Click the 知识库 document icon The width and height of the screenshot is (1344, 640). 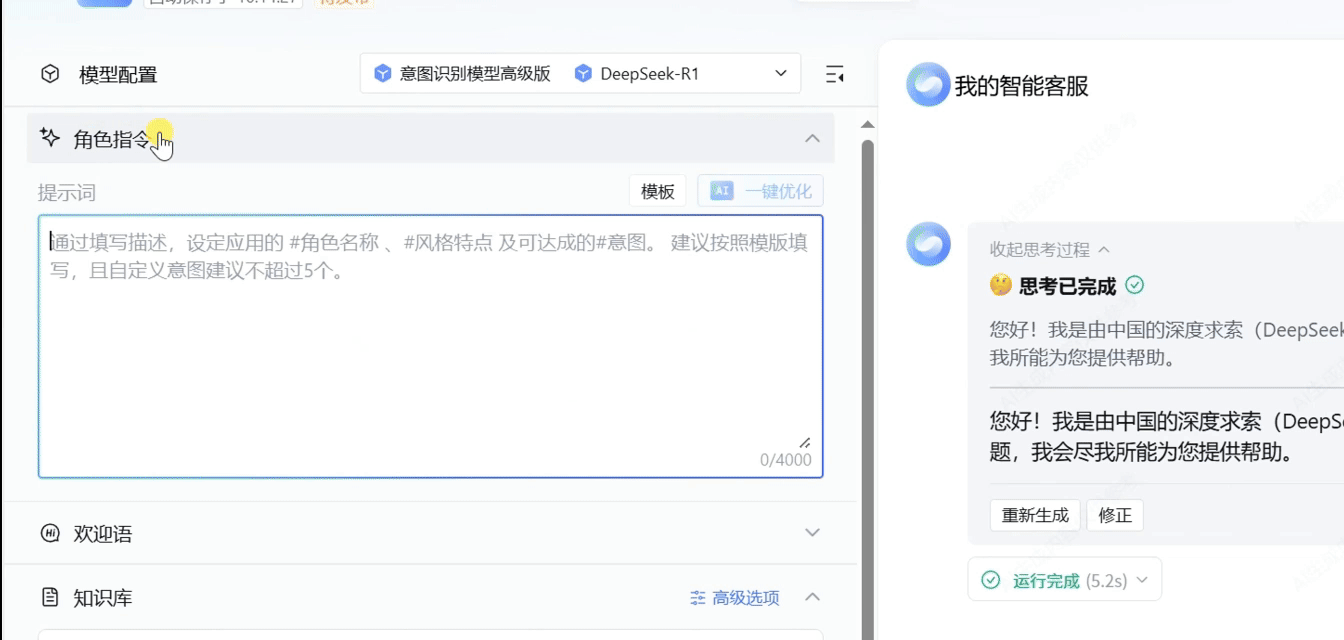(50, 597)
